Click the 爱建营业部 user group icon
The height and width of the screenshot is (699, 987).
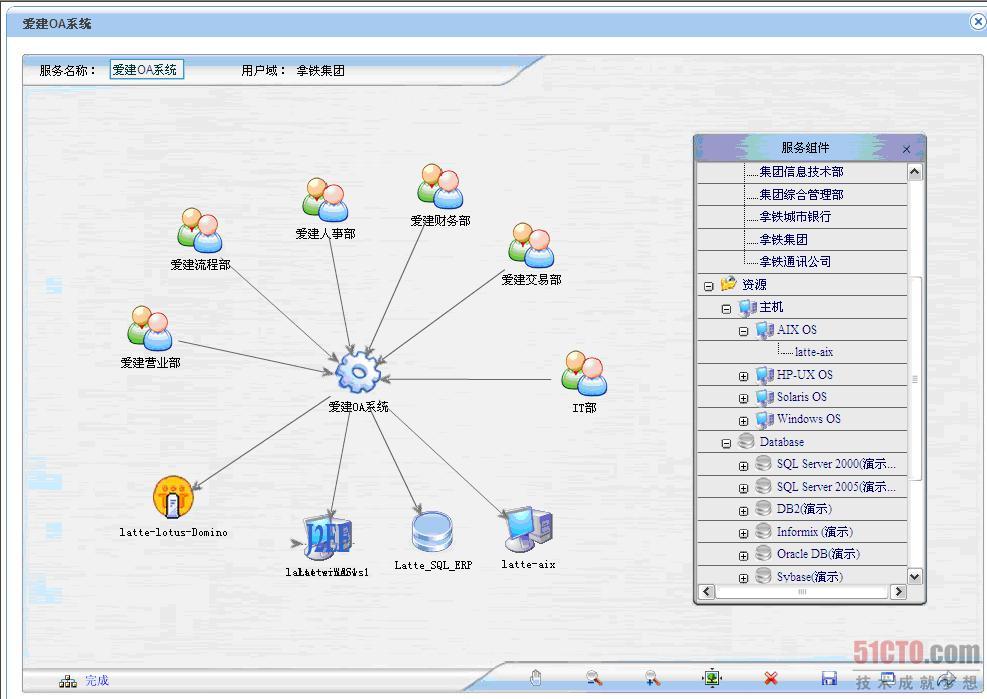point(150,328)
